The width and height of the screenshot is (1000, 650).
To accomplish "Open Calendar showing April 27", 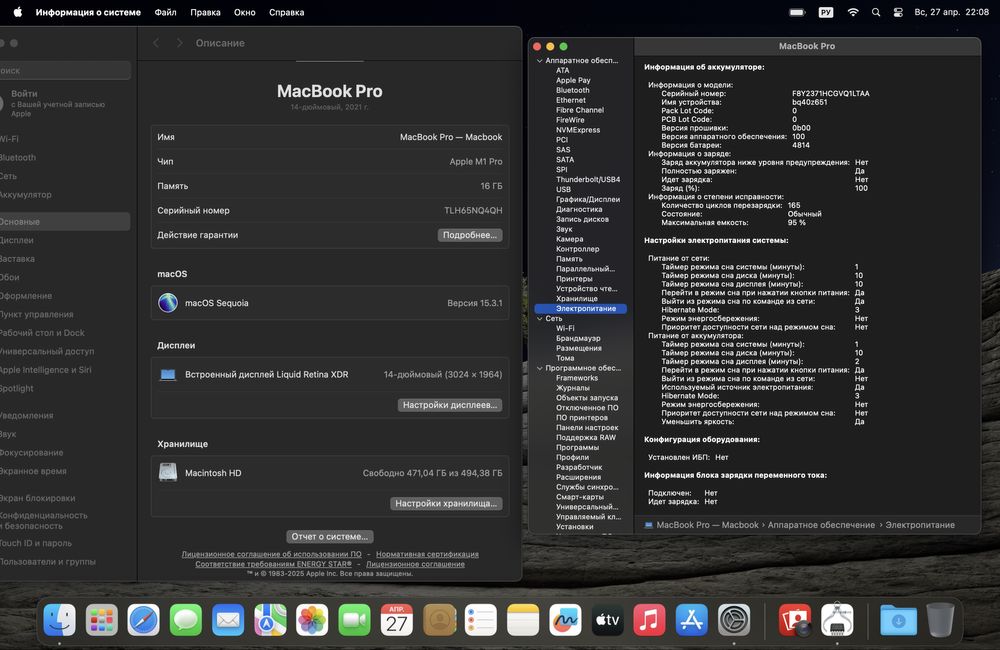I will click(397, 619).
